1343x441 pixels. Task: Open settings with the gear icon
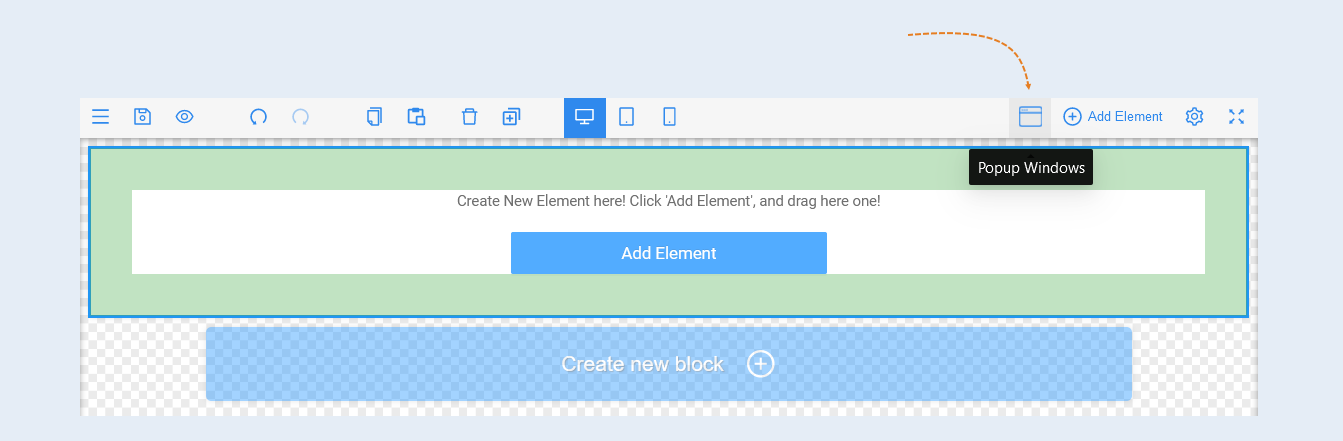click(x=1194, y=117)
